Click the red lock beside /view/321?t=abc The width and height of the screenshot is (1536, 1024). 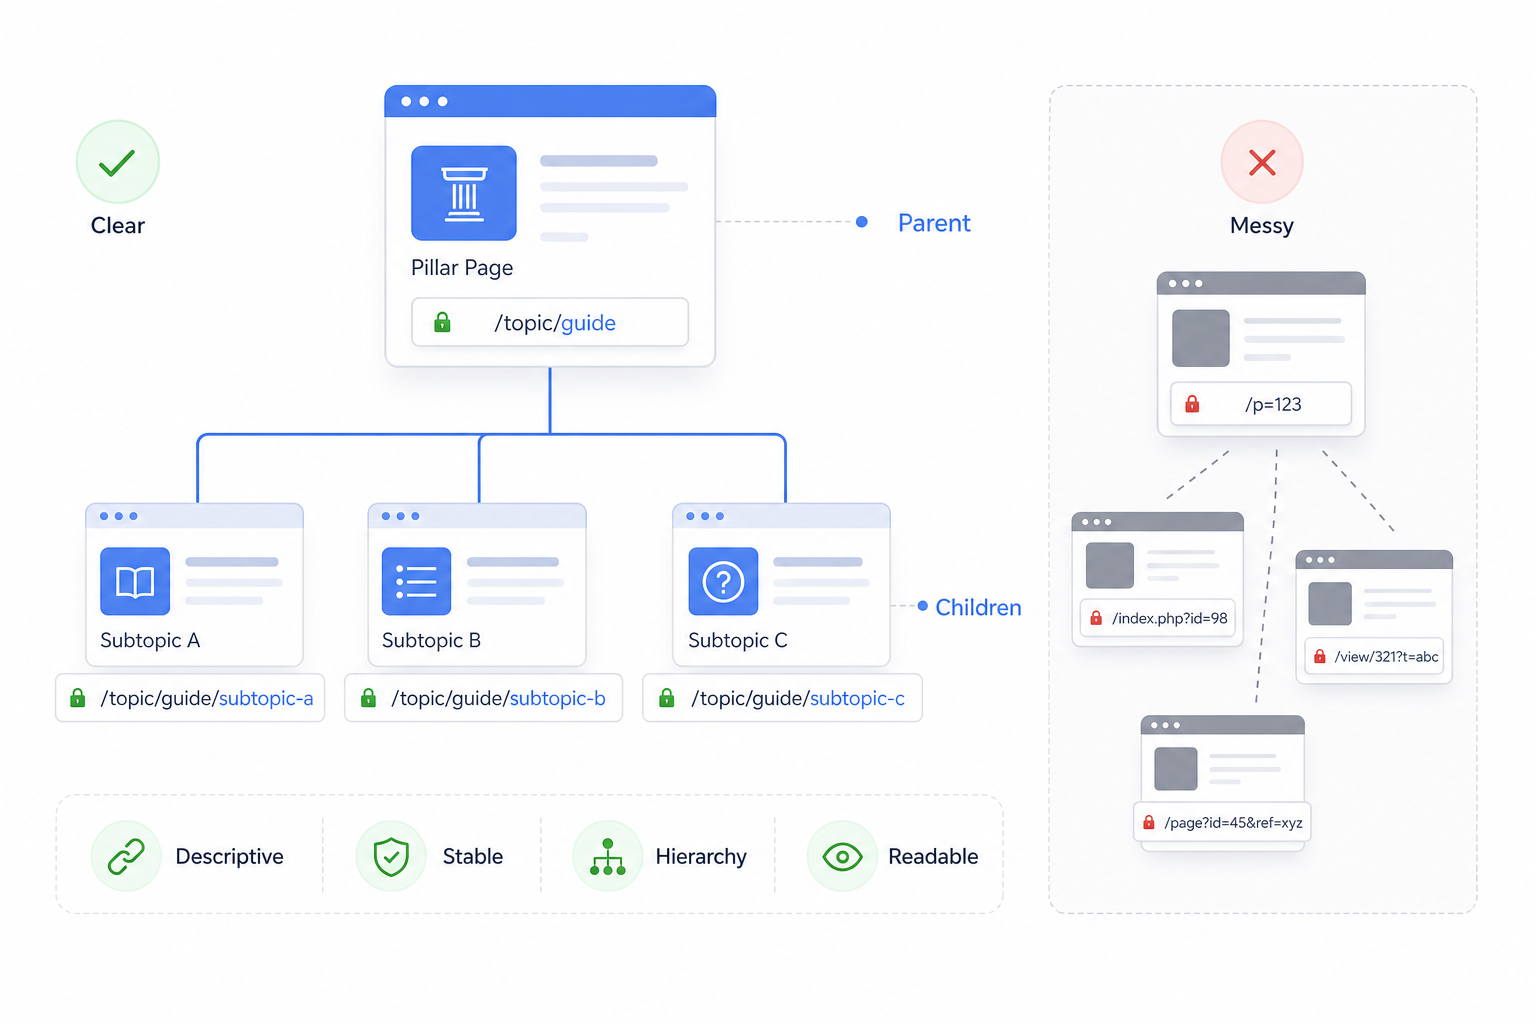(x=1320, y=656)
